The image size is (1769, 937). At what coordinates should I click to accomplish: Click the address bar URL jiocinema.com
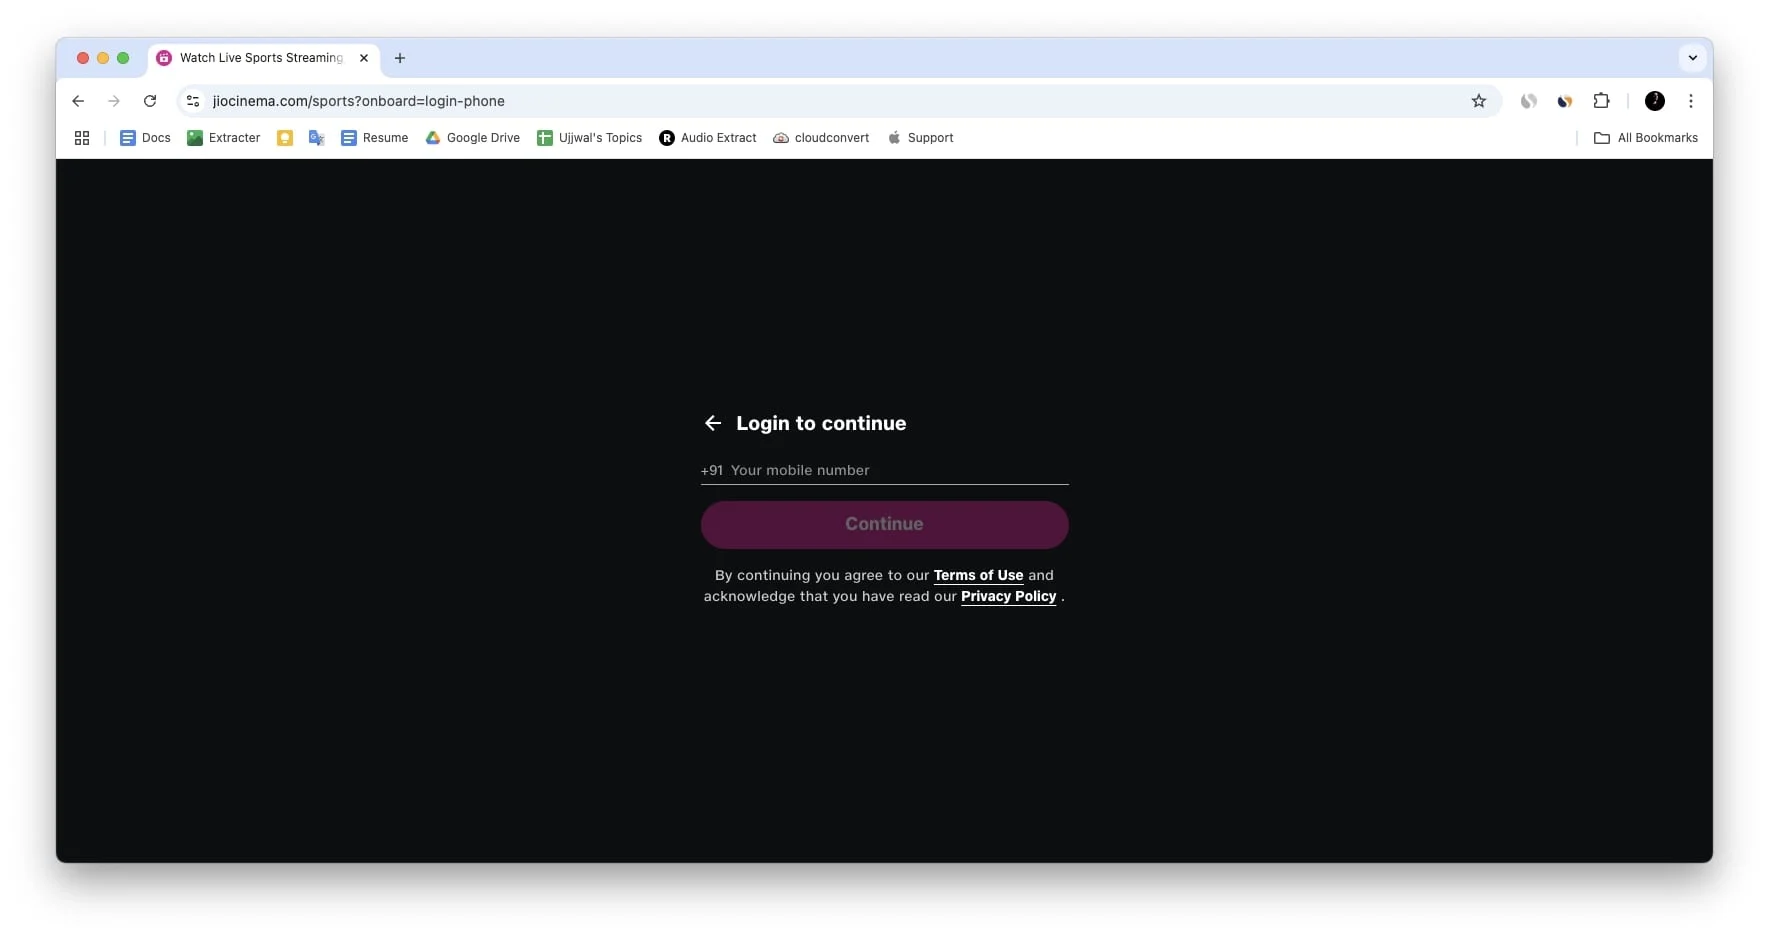click(358, 101)
